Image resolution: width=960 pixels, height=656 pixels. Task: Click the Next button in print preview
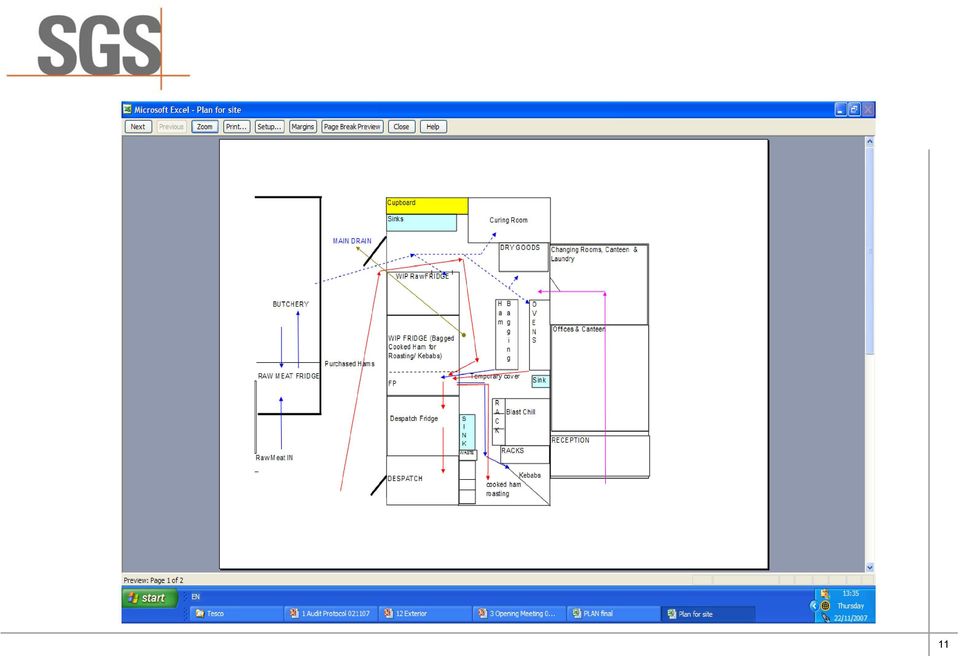[138, 127]
